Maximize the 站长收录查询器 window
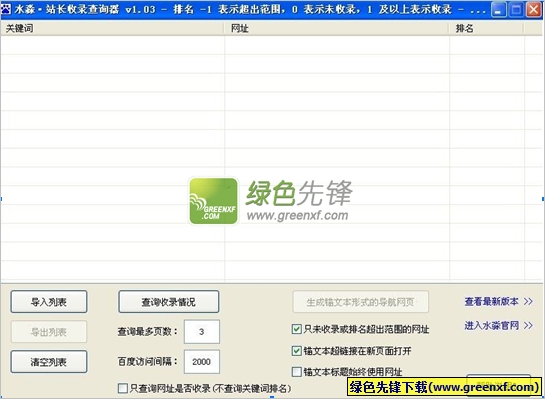 pos(516,9)
